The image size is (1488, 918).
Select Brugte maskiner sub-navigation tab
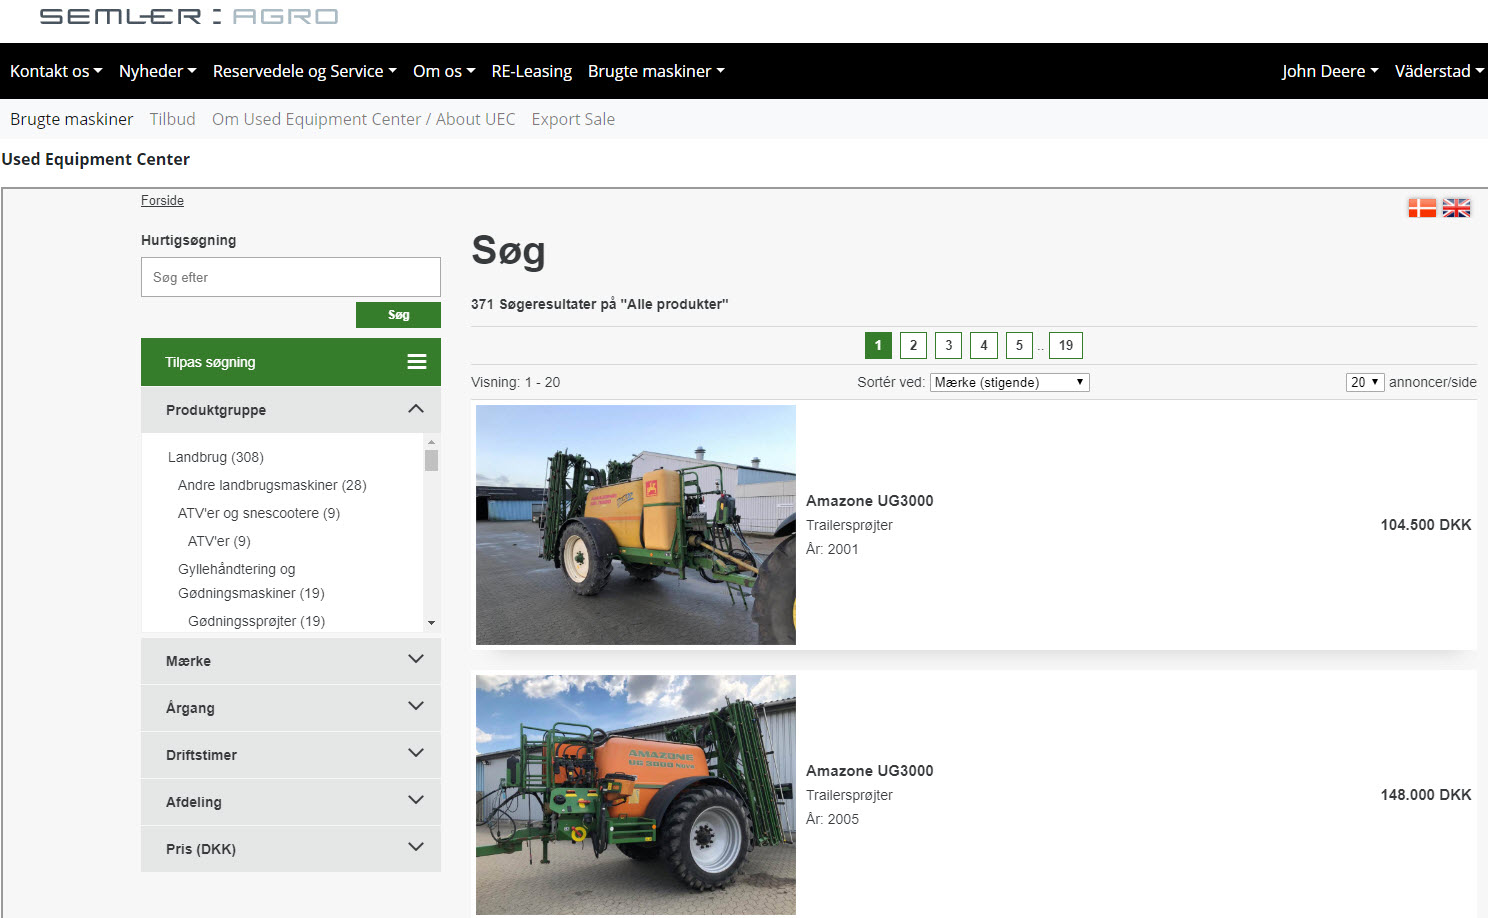[71, 119]
